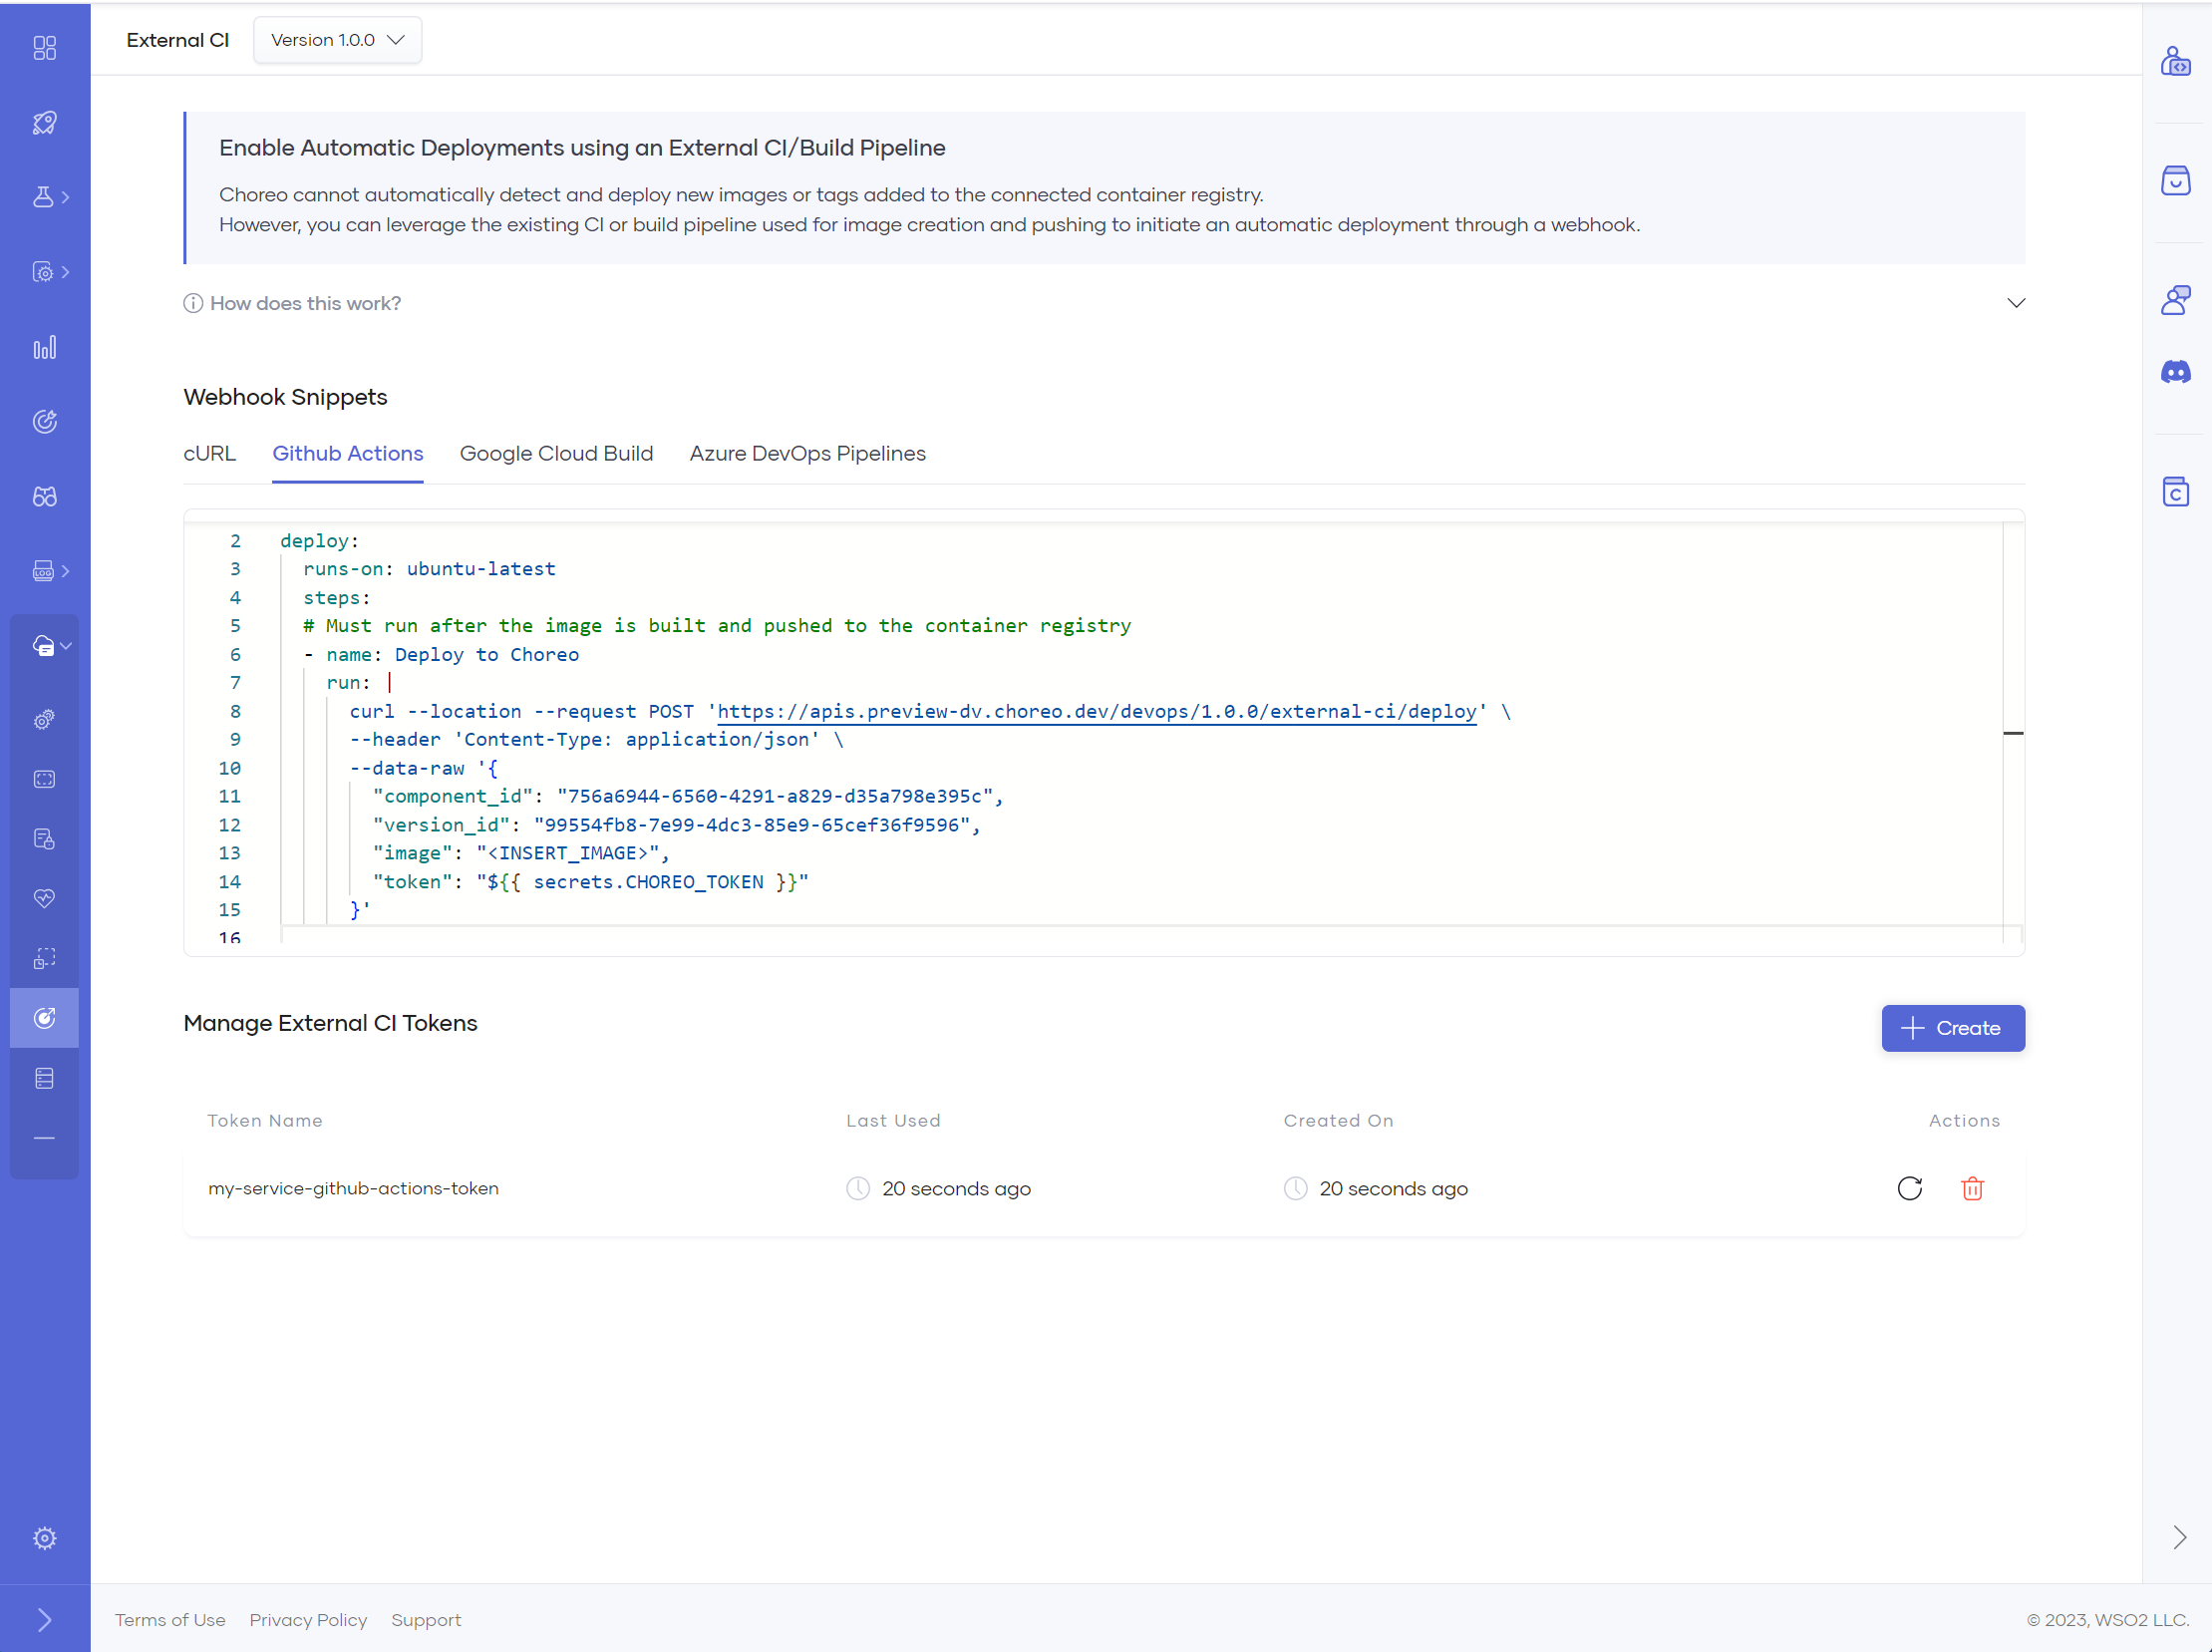Regenerate the my-service-github-actions-token
The image size is (2212, 1652).
1910,1188
